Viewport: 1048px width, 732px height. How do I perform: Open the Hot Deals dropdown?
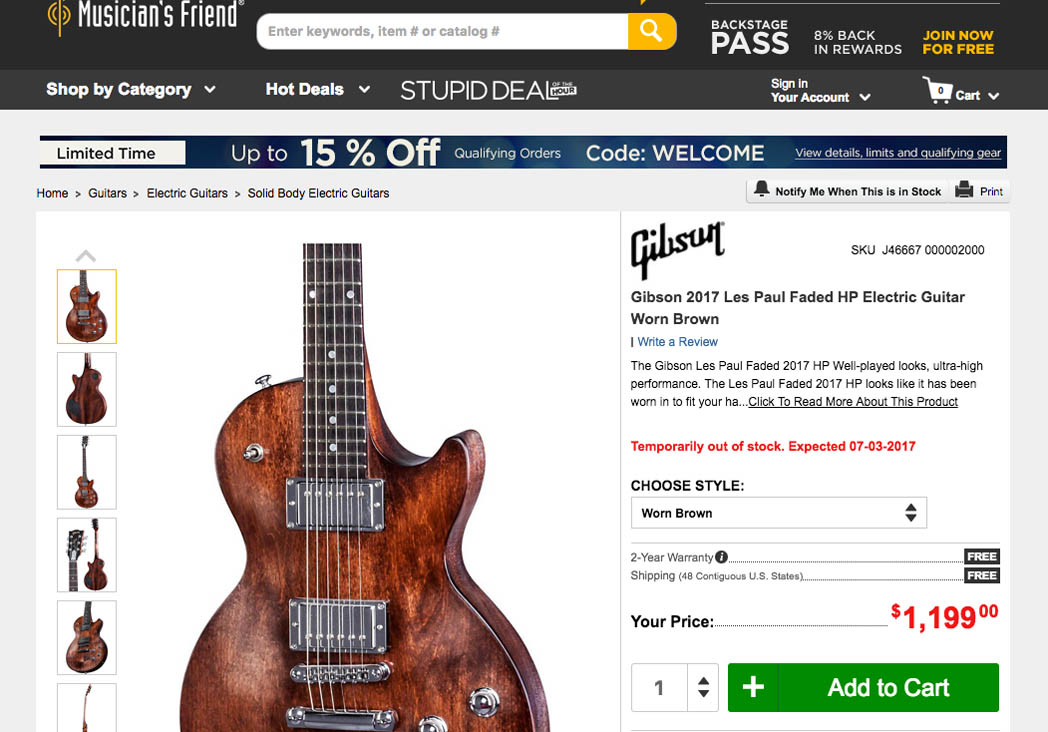point(317,90)
